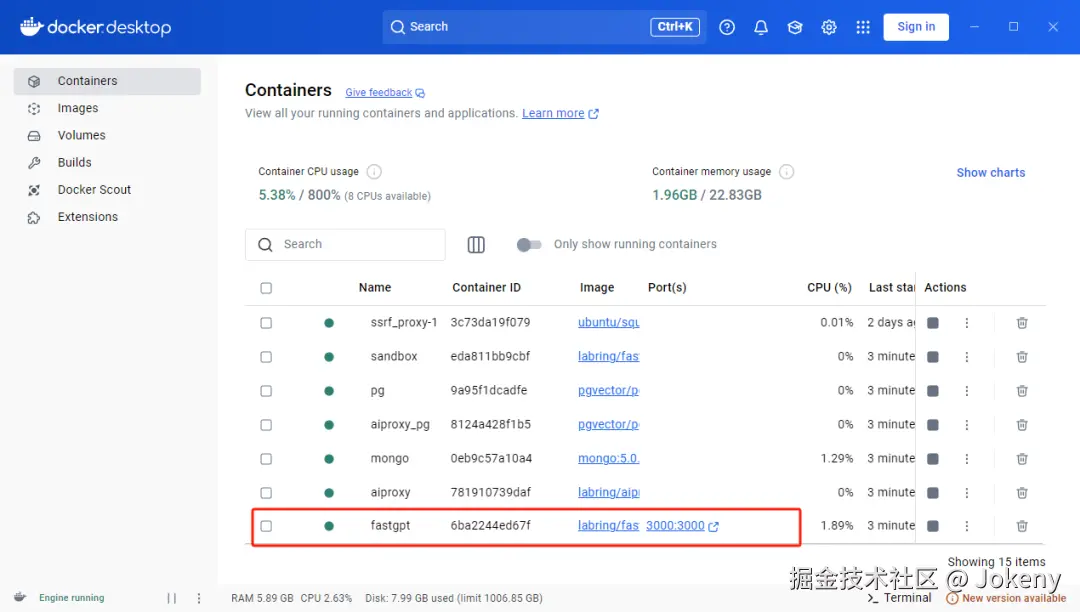Screen dimensions: 1080x612
Task: Check the mongo row checkbox
Action: pos(266,458)
